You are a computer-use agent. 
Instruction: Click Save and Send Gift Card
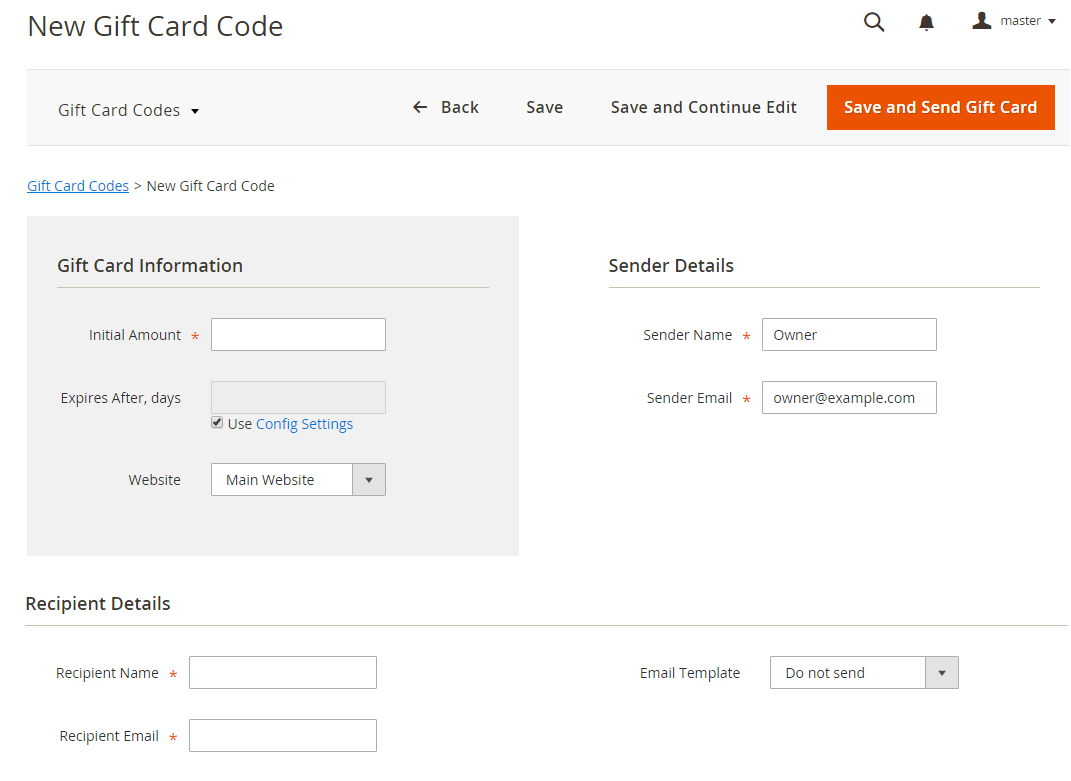coord(941,107)
